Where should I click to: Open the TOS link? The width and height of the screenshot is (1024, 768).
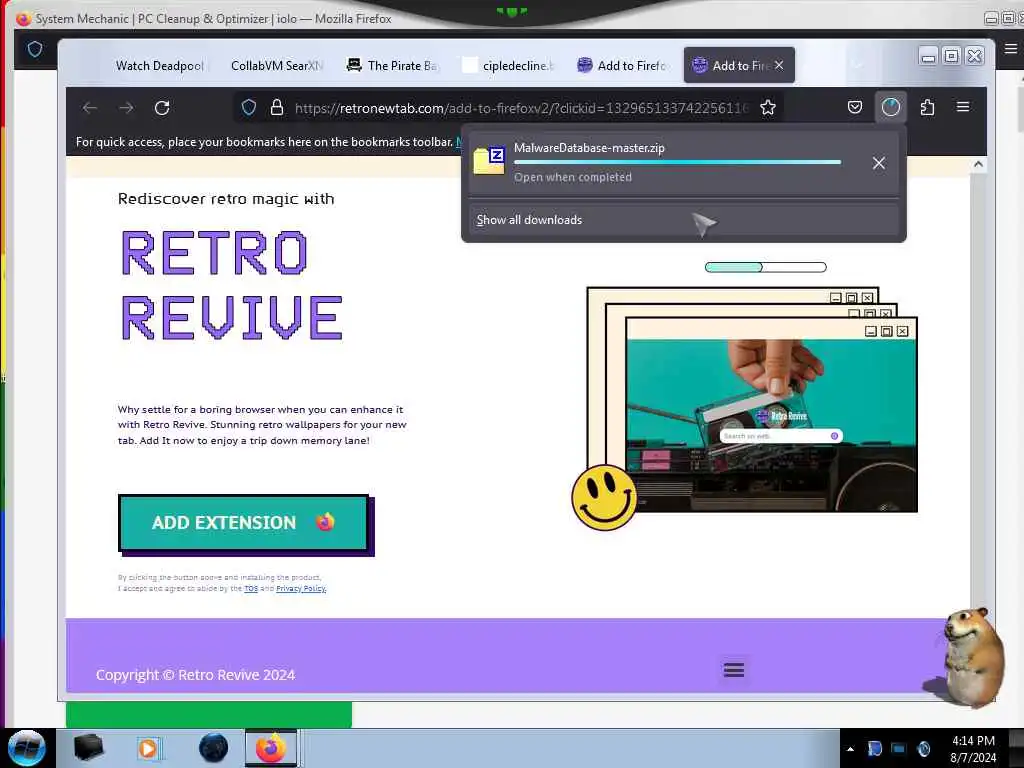251,588
